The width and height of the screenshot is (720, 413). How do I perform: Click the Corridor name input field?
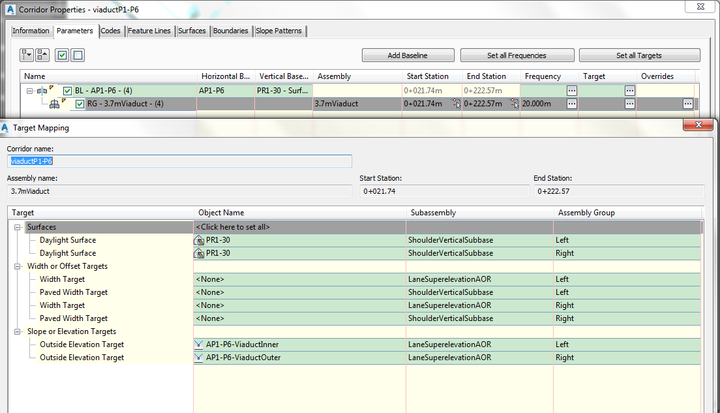(x=180, y=160)
